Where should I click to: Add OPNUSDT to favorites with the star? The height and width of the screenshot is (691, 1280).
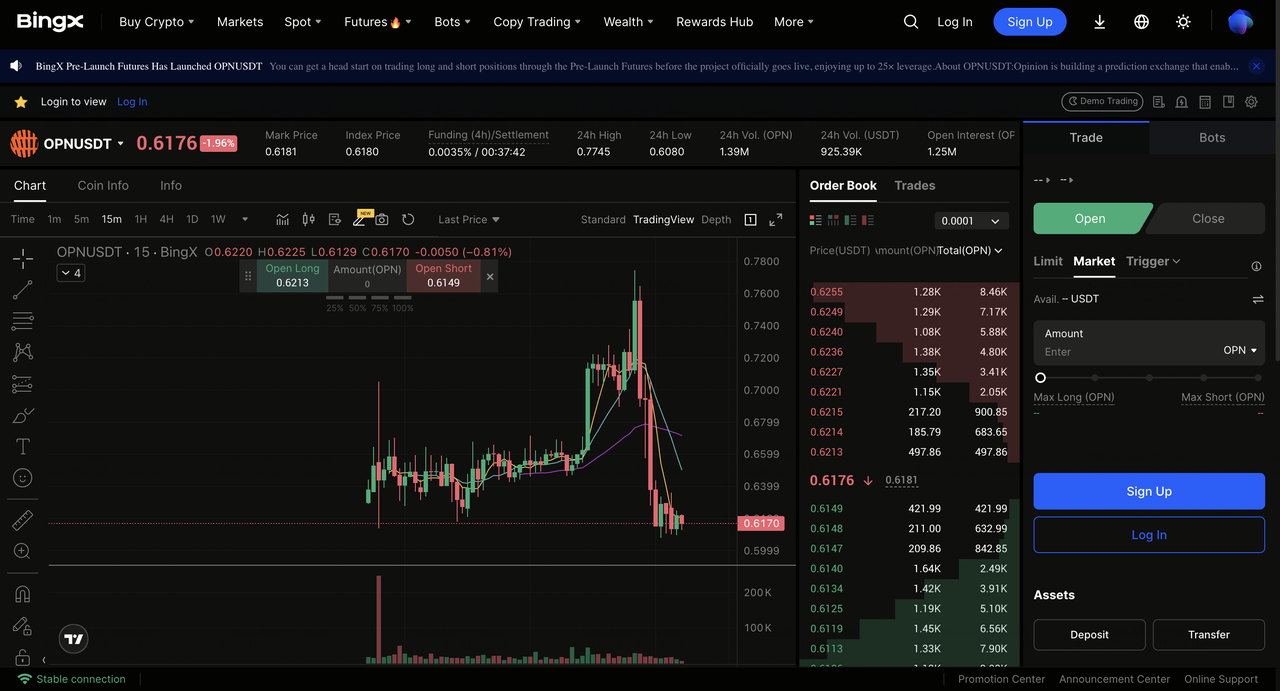tap(21, 102)
